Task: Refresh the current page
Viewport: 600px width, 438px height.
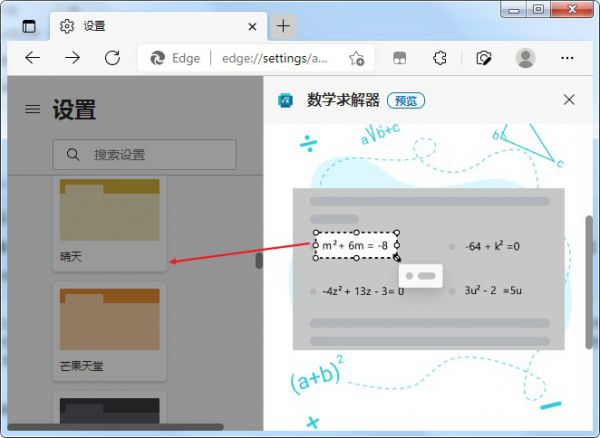Action: click(112, 58)
